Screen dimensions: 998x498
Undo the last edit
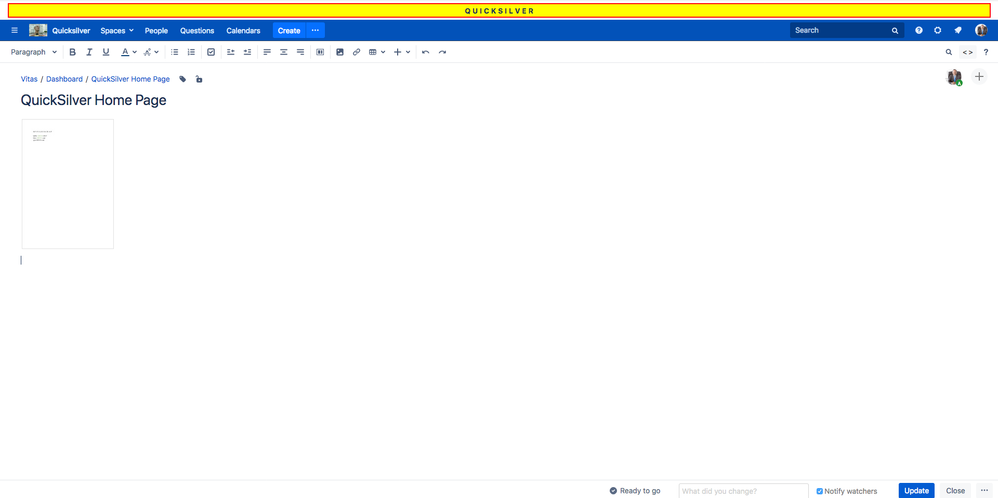click(x=426, y=52)
